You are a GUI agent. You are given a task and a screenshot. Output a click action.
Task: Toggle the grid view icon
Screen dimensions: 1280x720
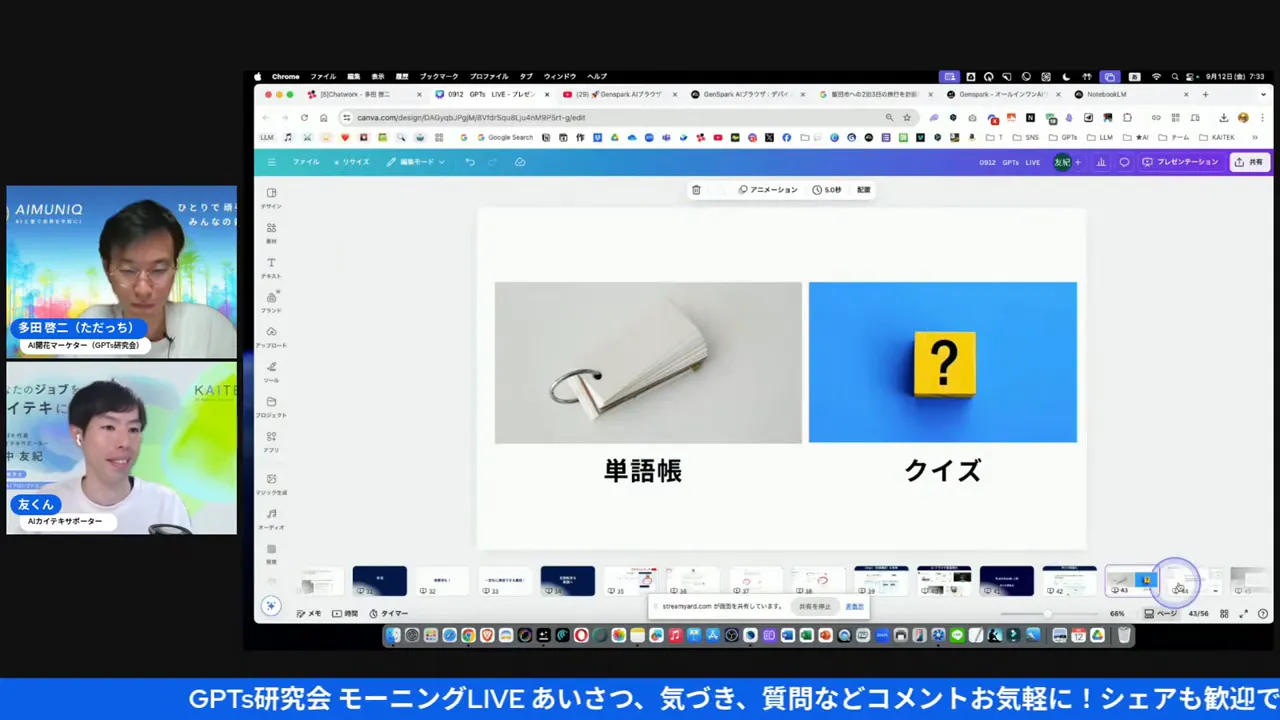(x=1224, y=614)
